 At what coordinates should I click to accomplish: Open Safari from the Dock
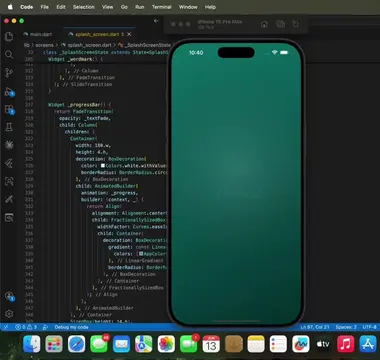(x=76, y=344)
